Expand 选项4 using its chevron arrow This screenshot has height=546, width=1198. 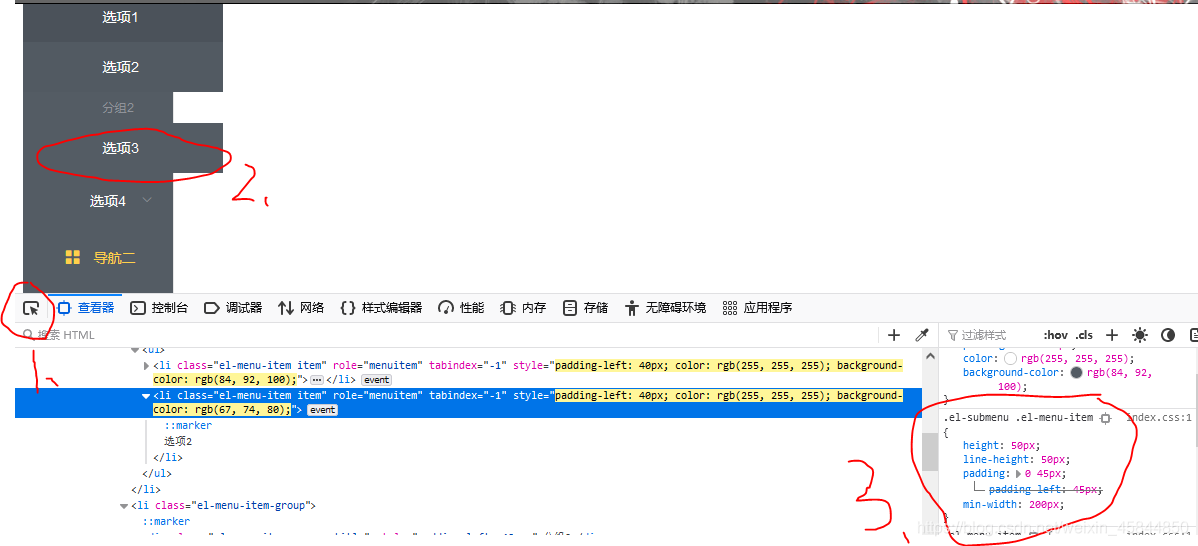(x=147, y=200)
